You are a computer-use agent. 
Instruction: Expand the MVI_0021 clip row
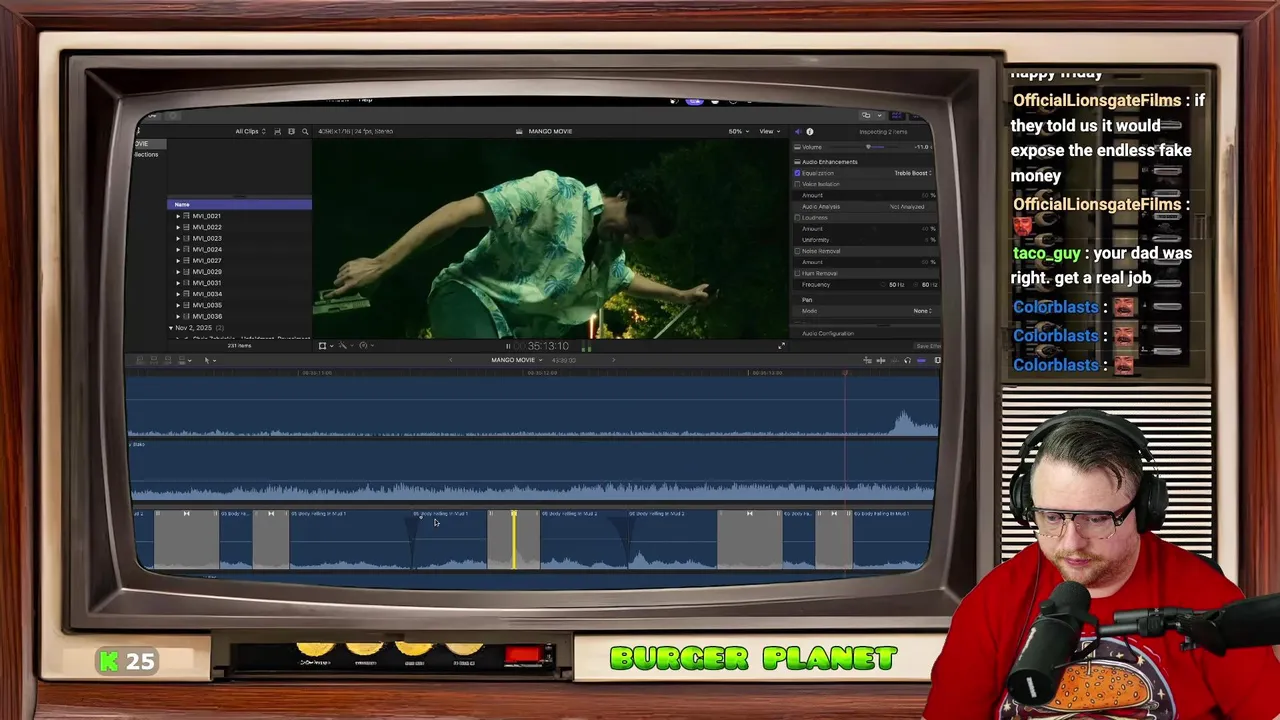click(x=178, y=216)
